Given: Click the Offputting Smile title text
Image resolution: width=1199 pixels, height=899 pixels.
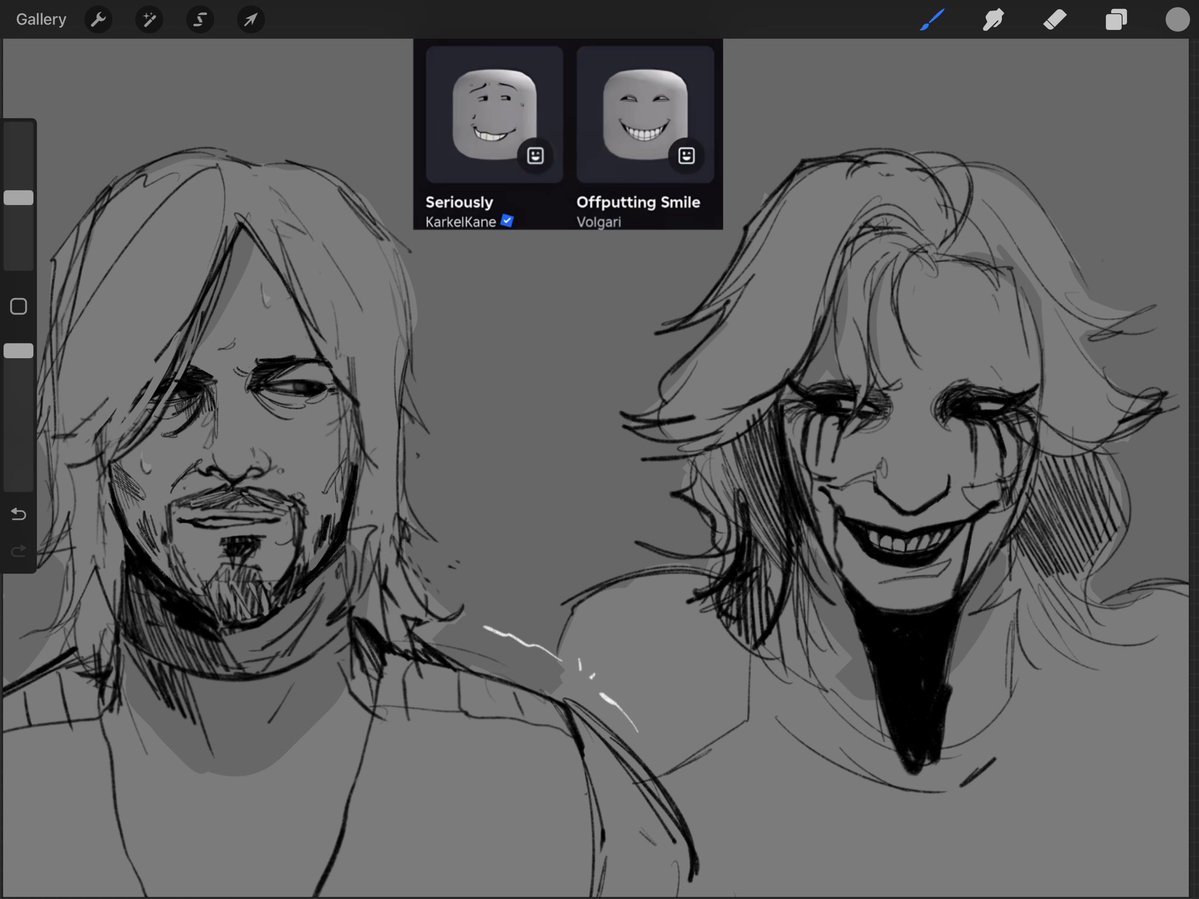Looking at the screenshot, I should (x=638, y=202).
